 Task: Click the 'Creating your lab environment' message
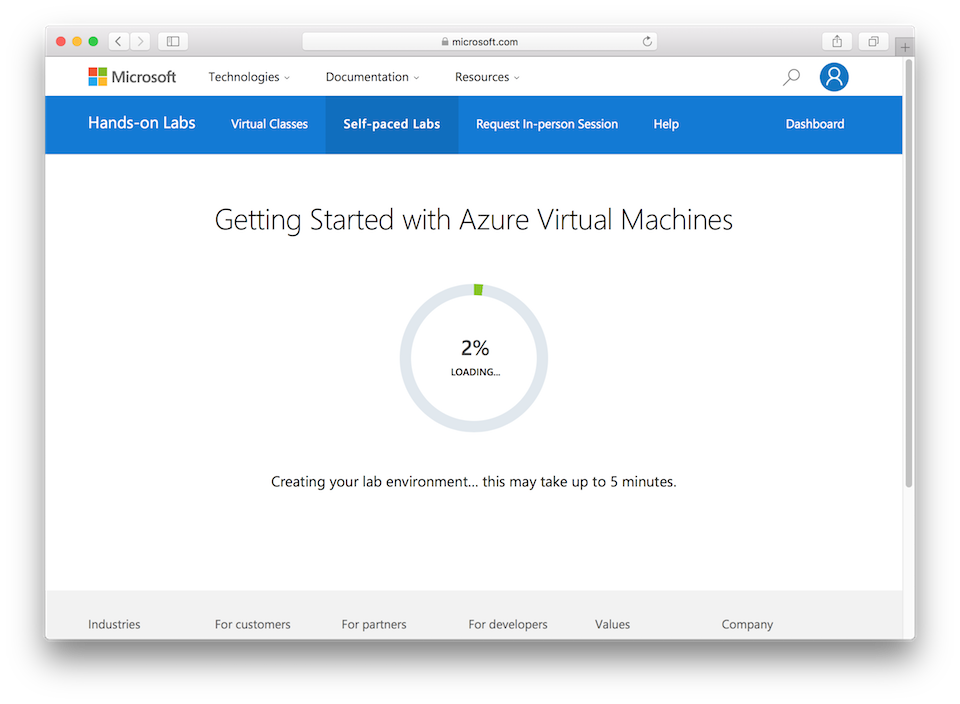click(474, 482)
